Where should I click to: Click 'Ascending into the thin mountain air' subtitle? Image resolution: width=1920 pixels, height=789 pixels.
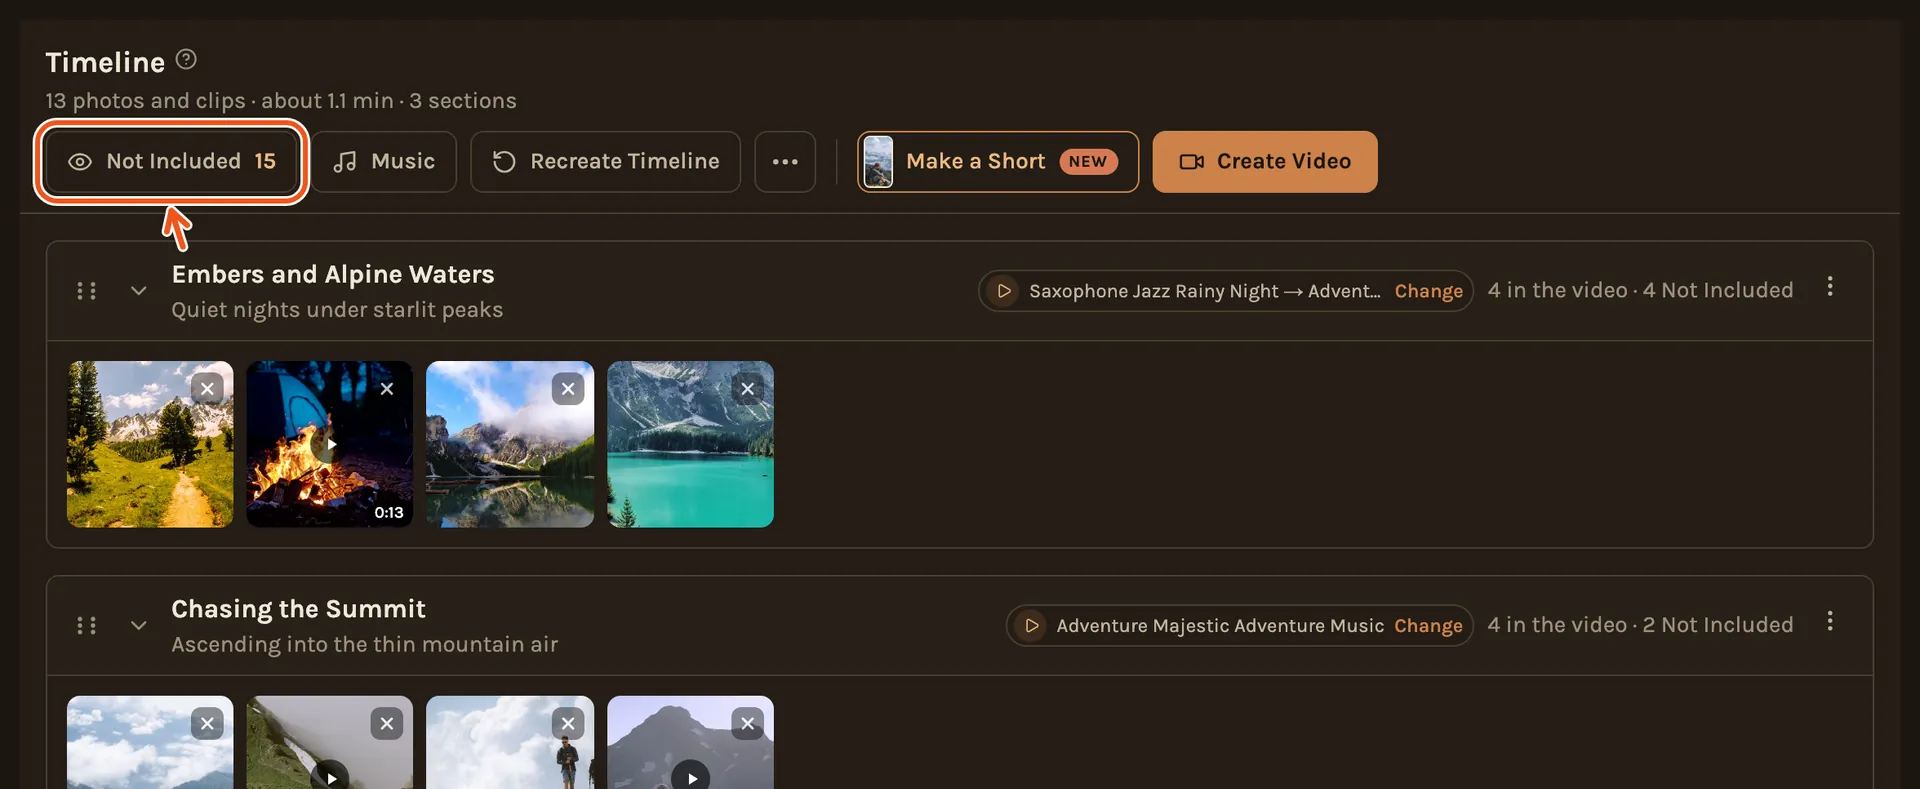[x=364, y=645]
